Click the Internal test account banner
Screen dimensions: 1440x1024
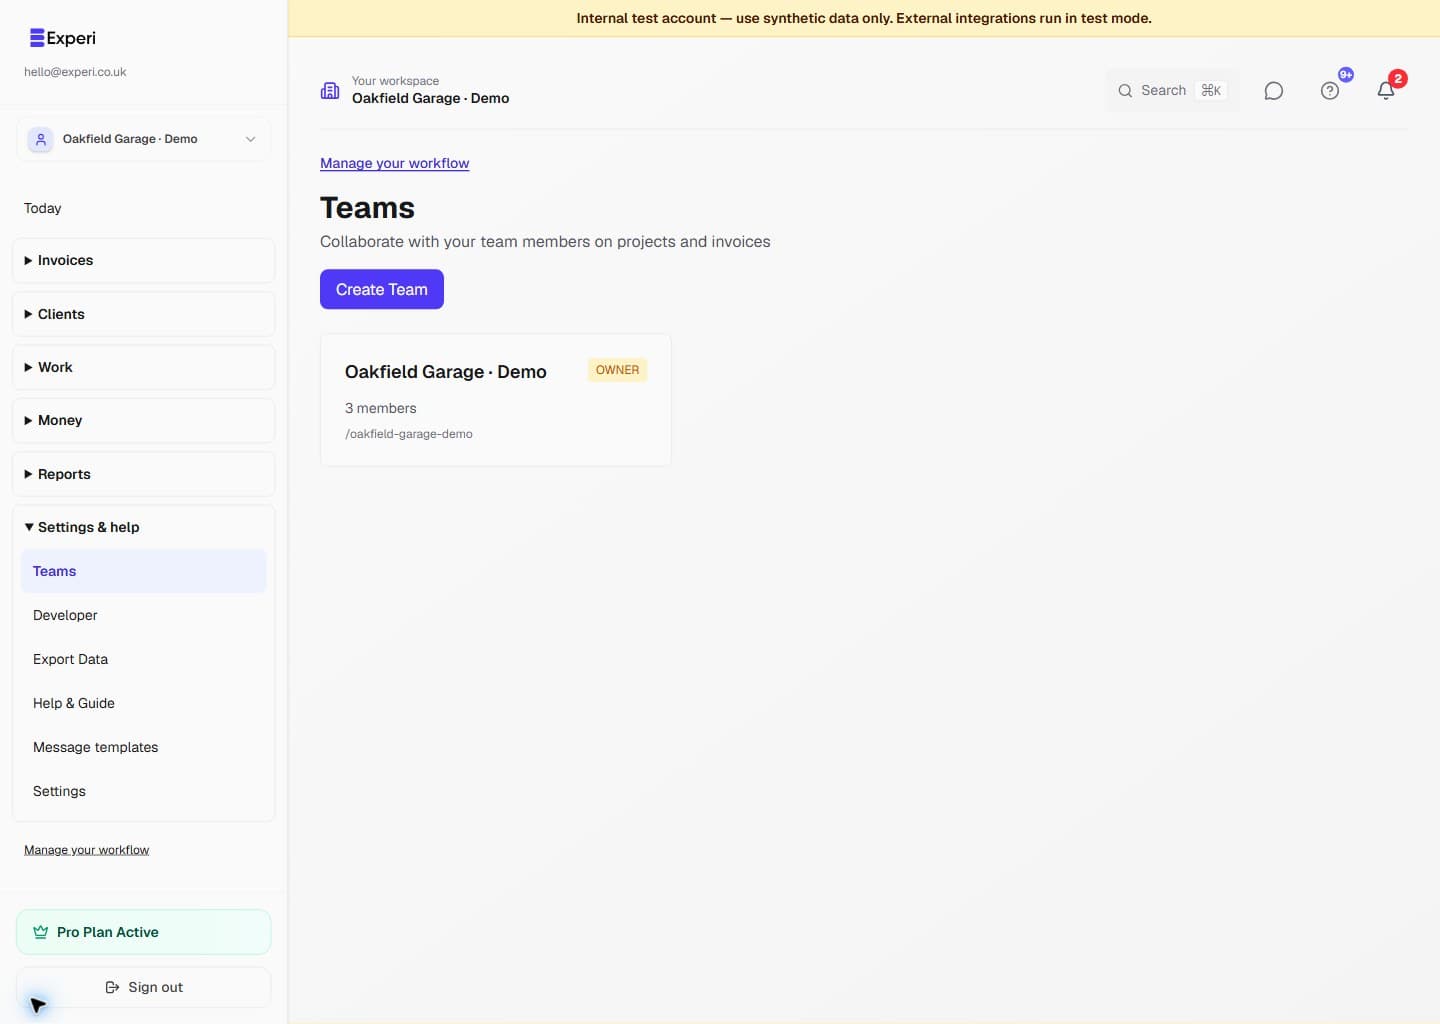pos(864,18)
